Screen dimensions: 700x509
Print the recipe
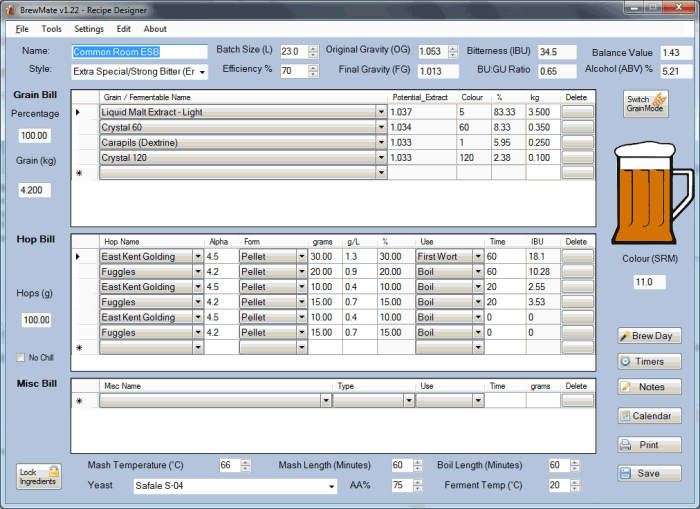[x=649, y=445]
